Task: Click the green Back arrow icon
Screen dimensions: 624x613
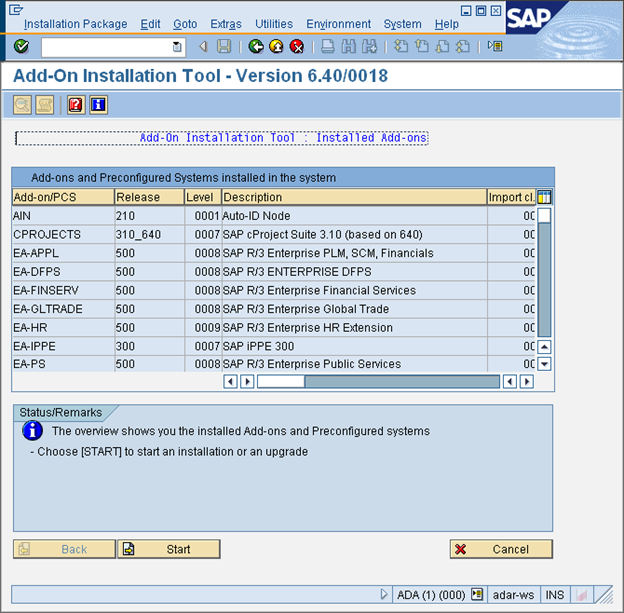Action: pyautogui.click(x=256, y=47)
